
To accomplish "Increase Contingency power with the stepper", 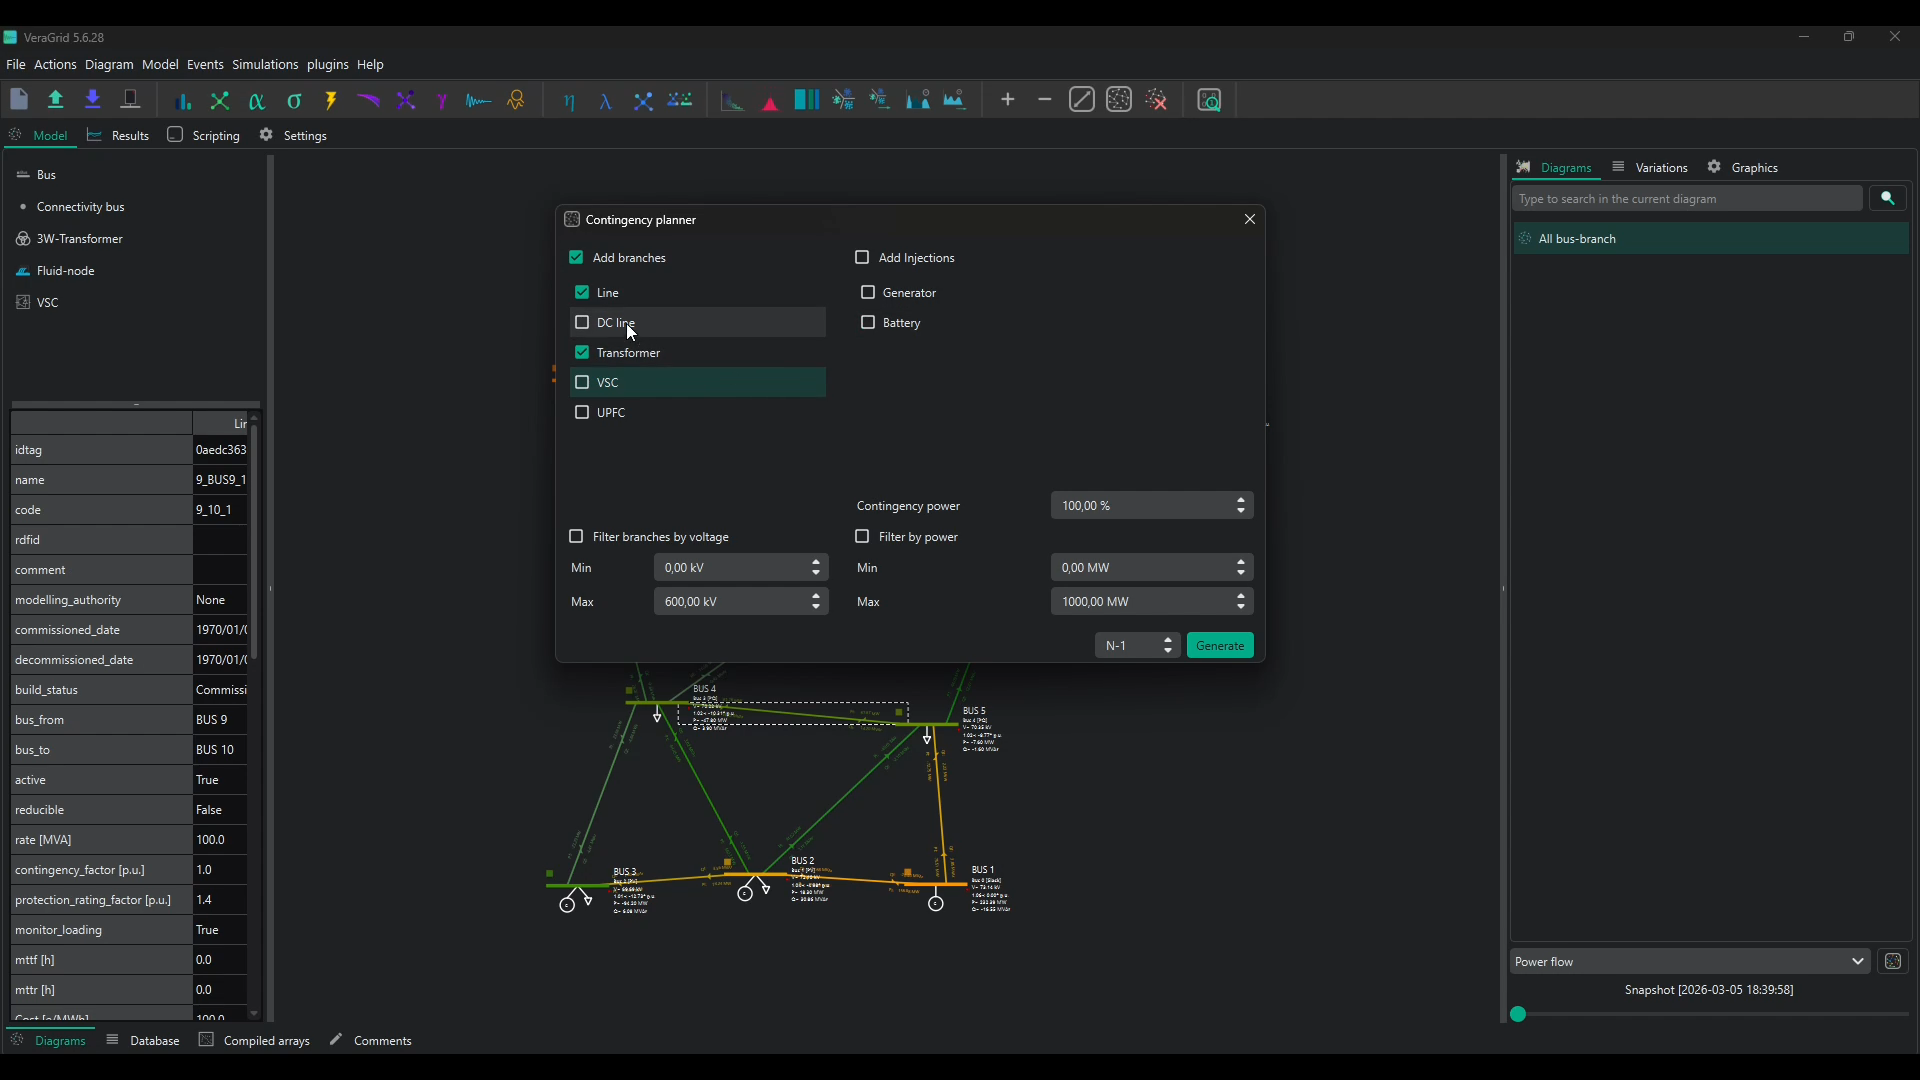I will 1241,501.
